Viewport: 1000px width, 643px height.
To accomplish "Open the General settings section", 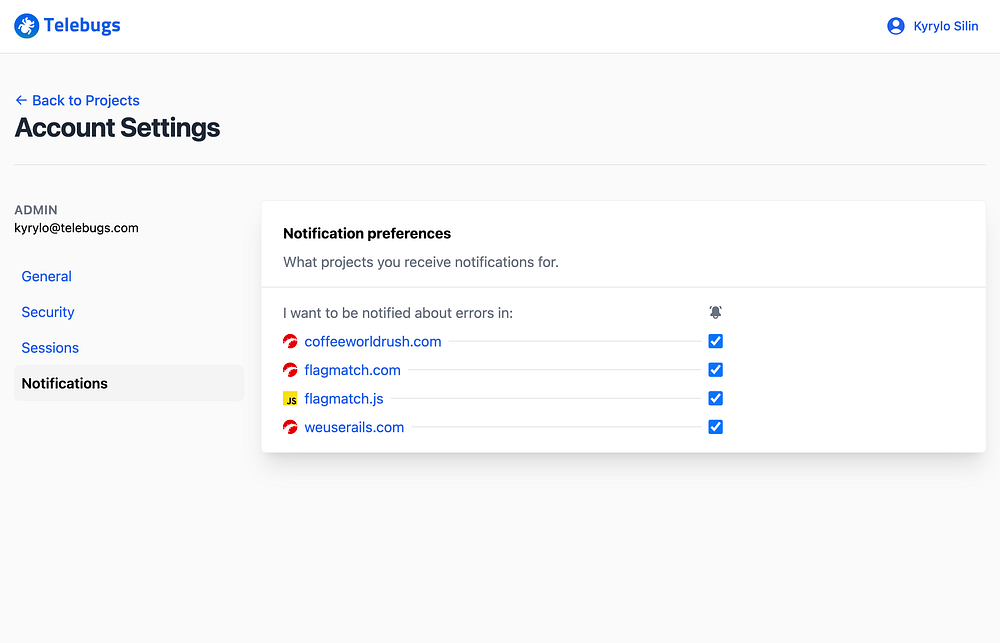I will pyautogui.click(x=47, y=276).
